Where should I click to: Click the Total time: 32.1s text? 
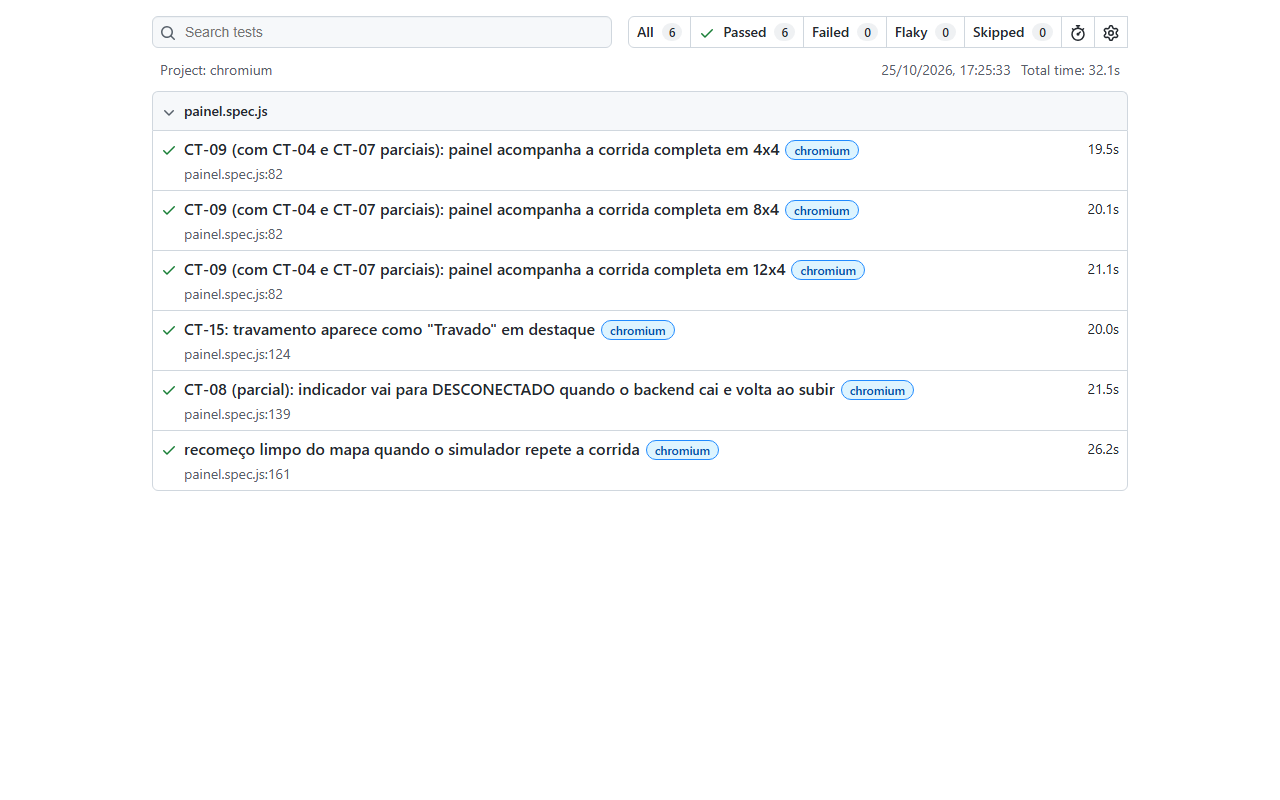pos(1070,71)
